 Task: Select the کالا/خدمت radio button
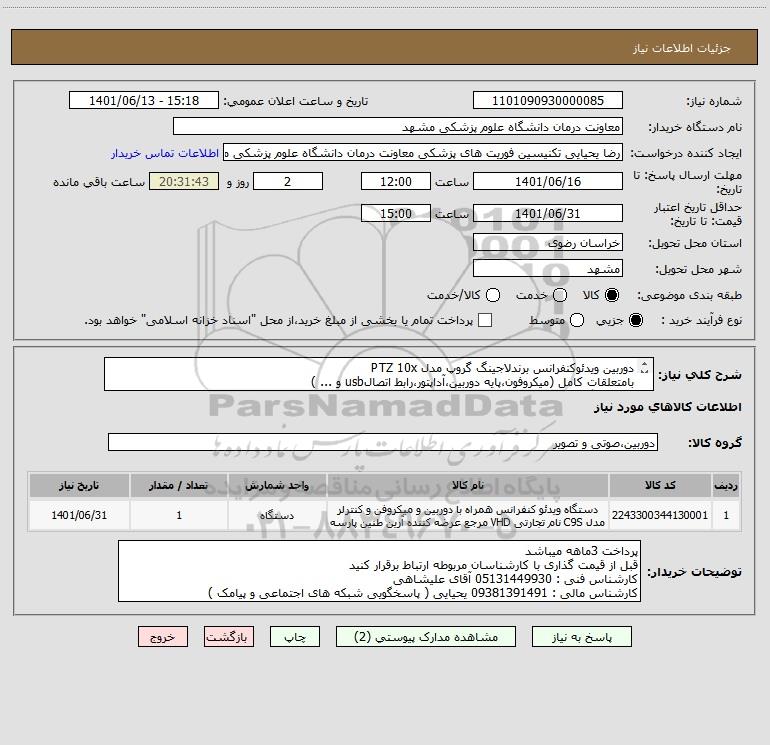493,295
